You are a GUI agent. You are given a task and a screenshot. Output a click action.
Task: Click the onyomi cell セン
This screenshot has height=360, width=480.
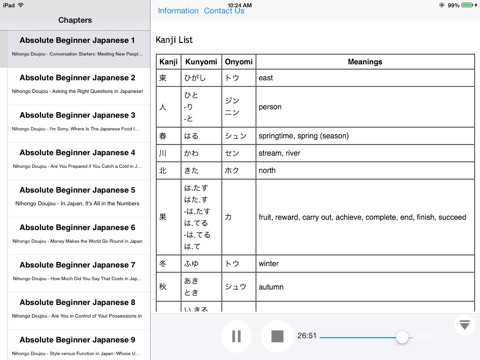pos(239,153)
